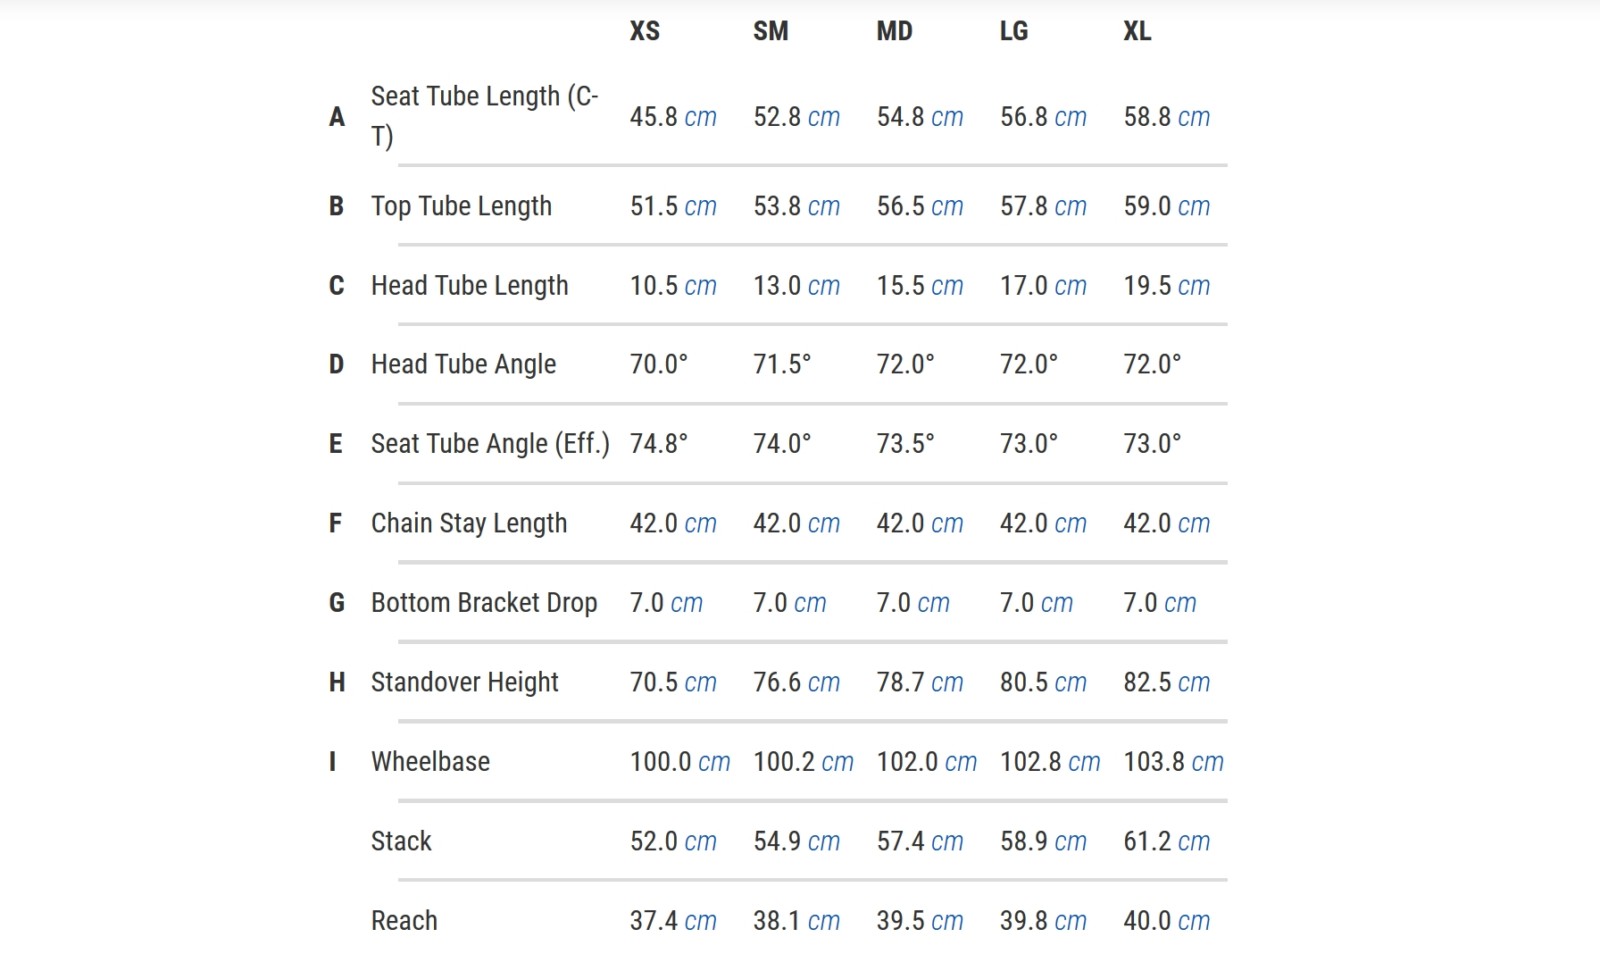Image resolution: width=1600 pixels, height=971 pixels.
Task: Click the XS size column header
Action: click(x=645, y=31)
